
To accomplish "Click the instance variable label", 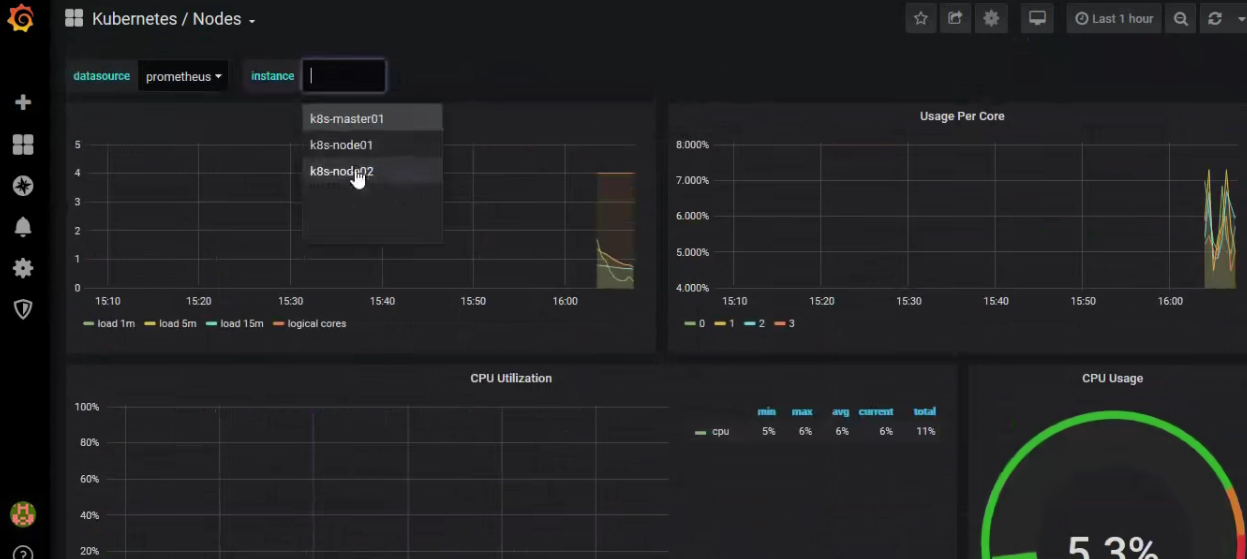I will pyautogui.click(x=272, y=76).
